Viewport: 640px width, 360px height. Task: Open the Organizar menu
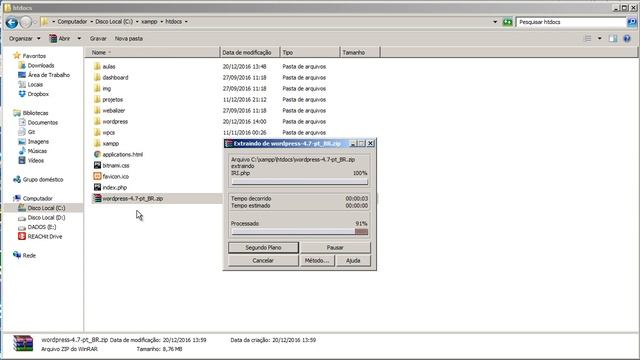tap(24, 38)
